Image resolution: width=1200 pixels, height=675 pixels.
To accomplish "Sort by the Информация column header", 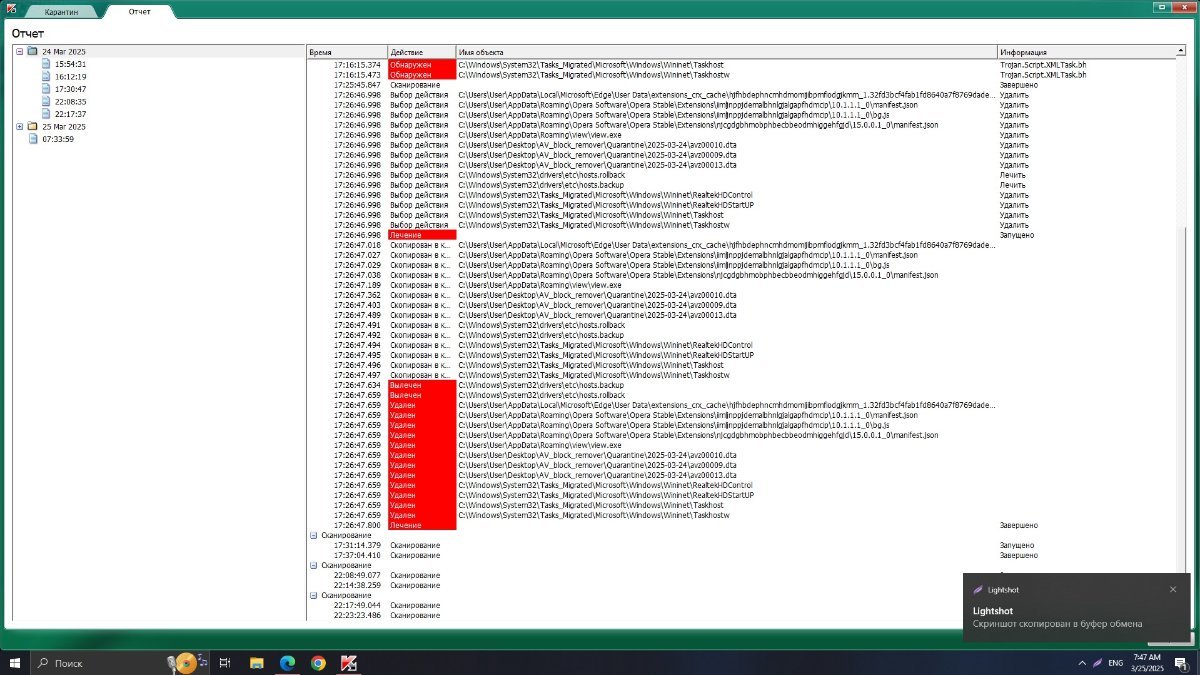I will click(1089, 52).
